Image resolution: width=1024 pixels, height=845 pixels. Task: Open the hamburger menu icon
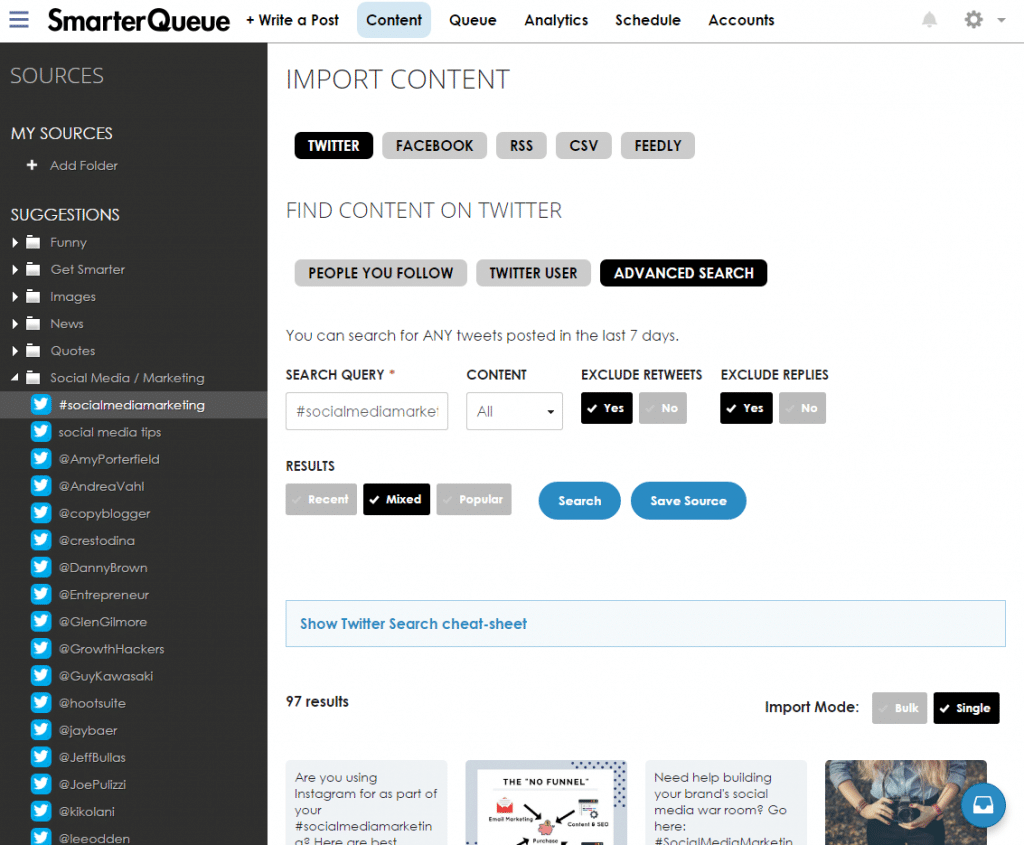[19, 19]
